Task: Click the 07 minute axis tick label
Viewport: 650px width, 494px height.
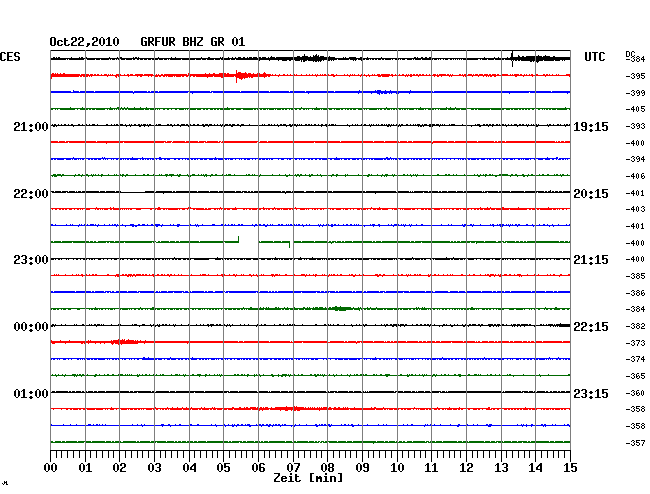Action: point(293,468)
